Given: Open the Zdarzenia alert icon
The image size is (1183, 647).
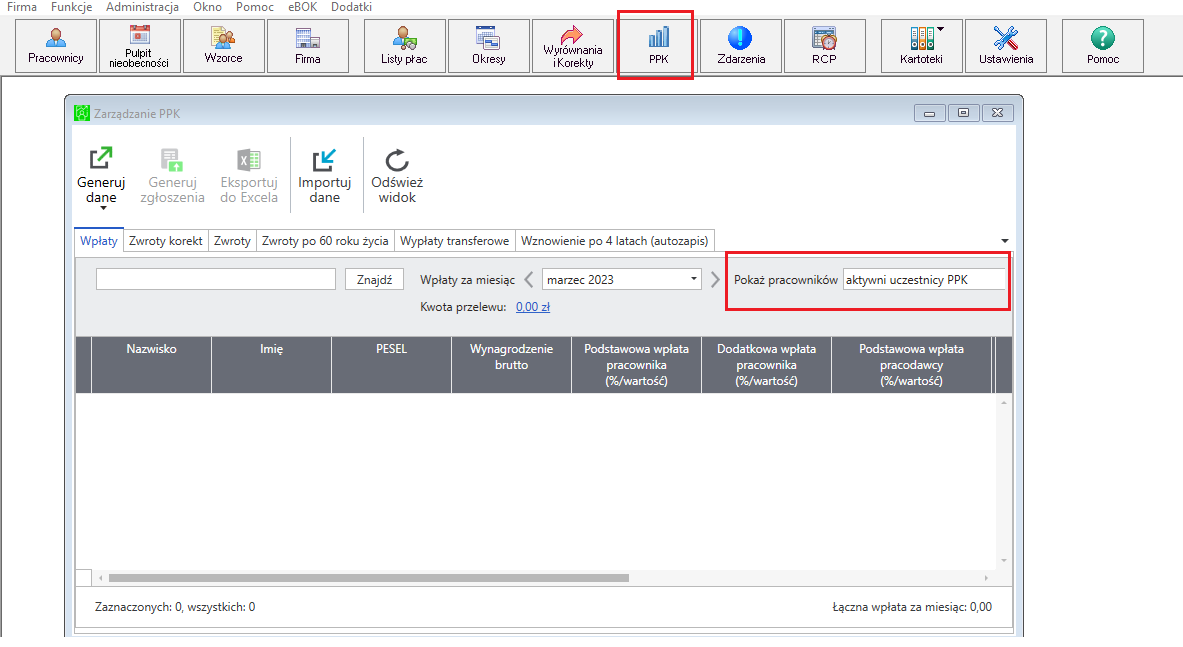Looking at the screenshot, I should pyautogui.click(x=741, y=46).
